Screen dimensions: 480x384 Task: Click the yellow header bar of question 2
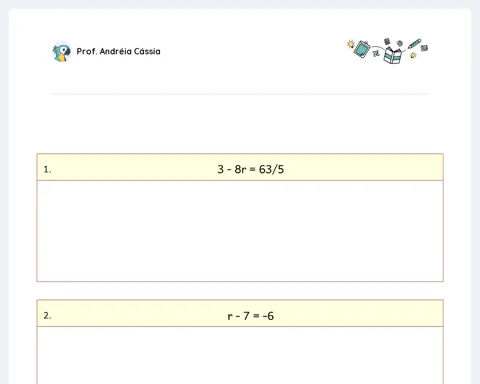(240, 313)
